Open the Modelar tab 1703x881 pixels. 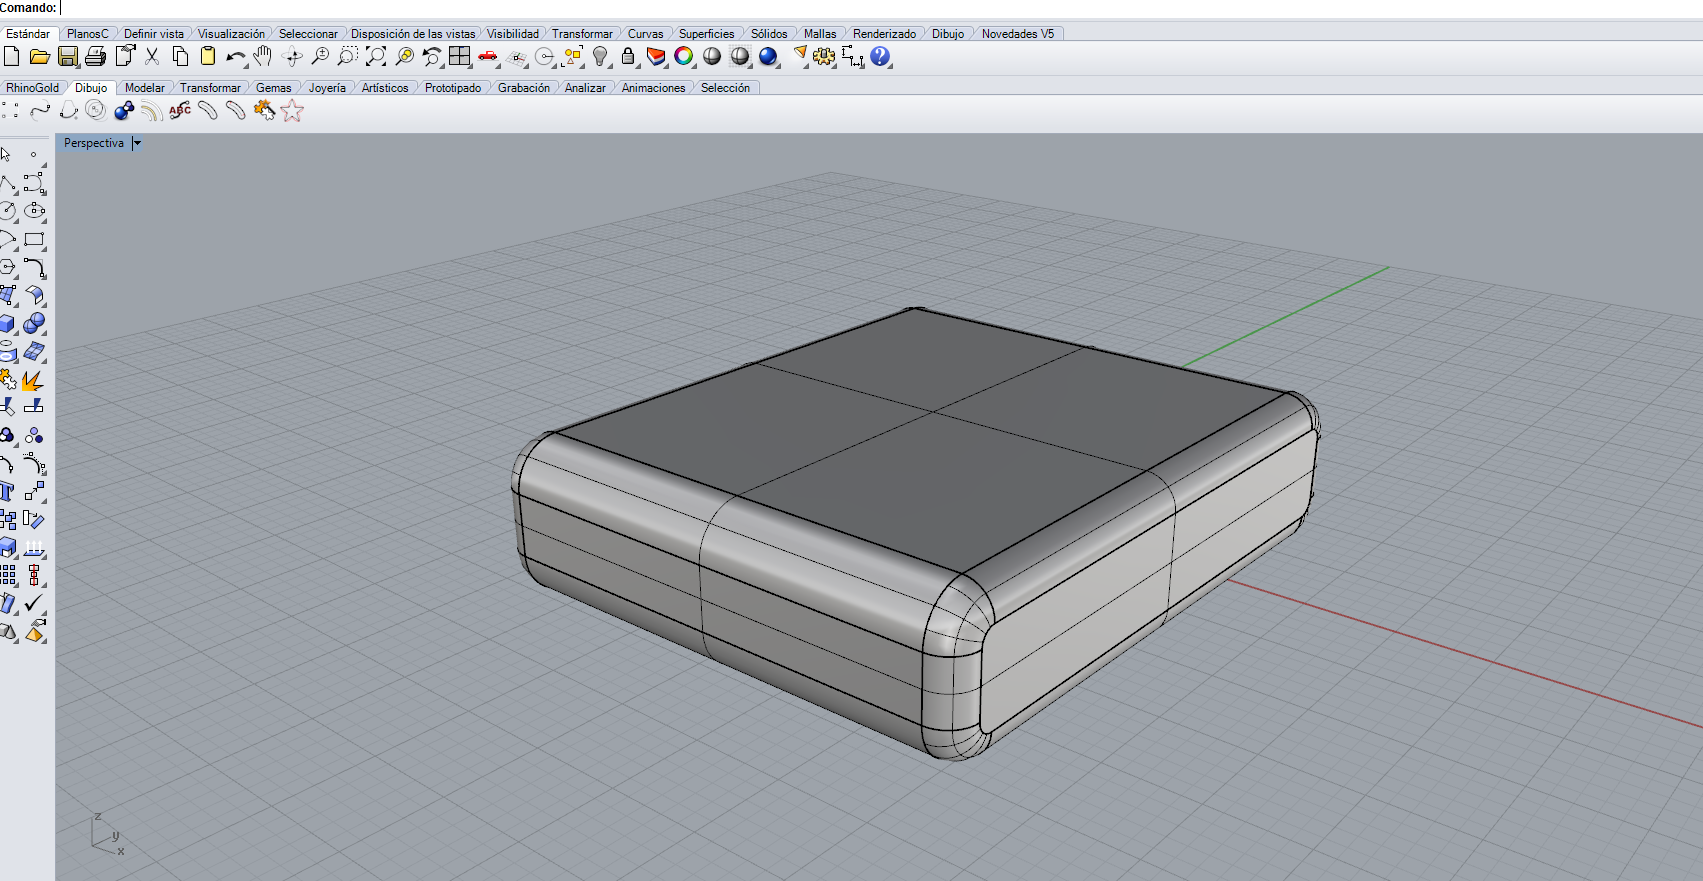pos(145,88)
